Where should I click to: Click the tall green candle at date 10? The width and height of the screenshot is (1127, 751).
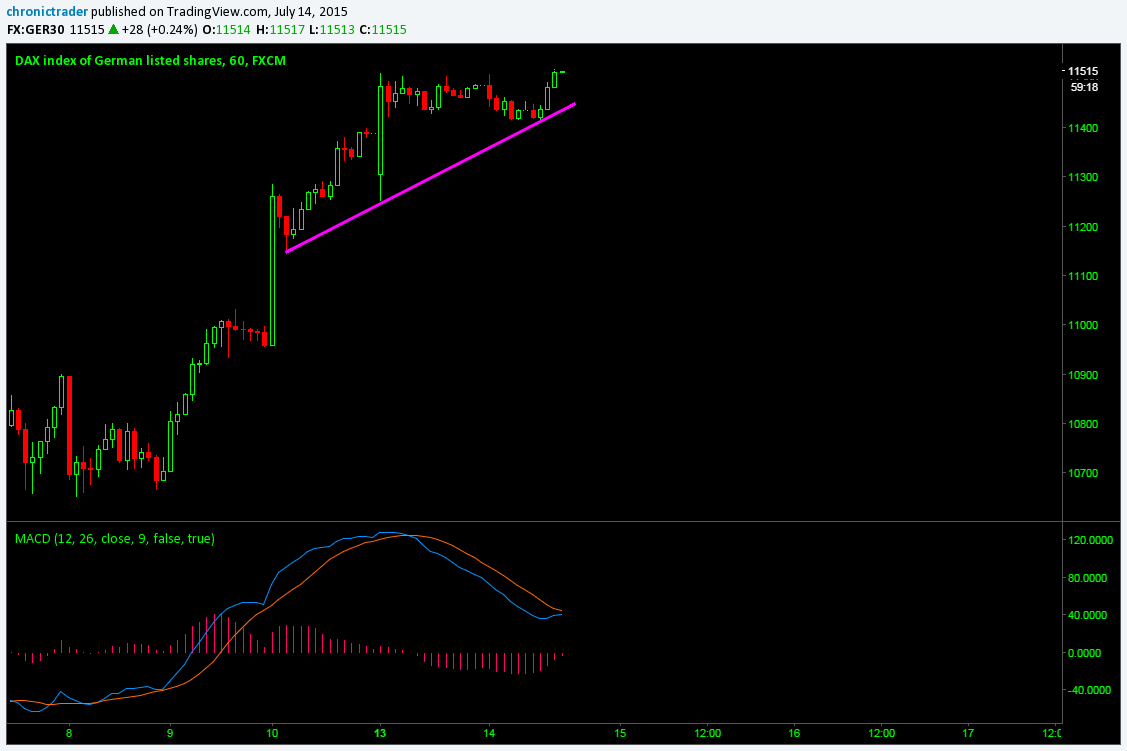pos(272,269)
